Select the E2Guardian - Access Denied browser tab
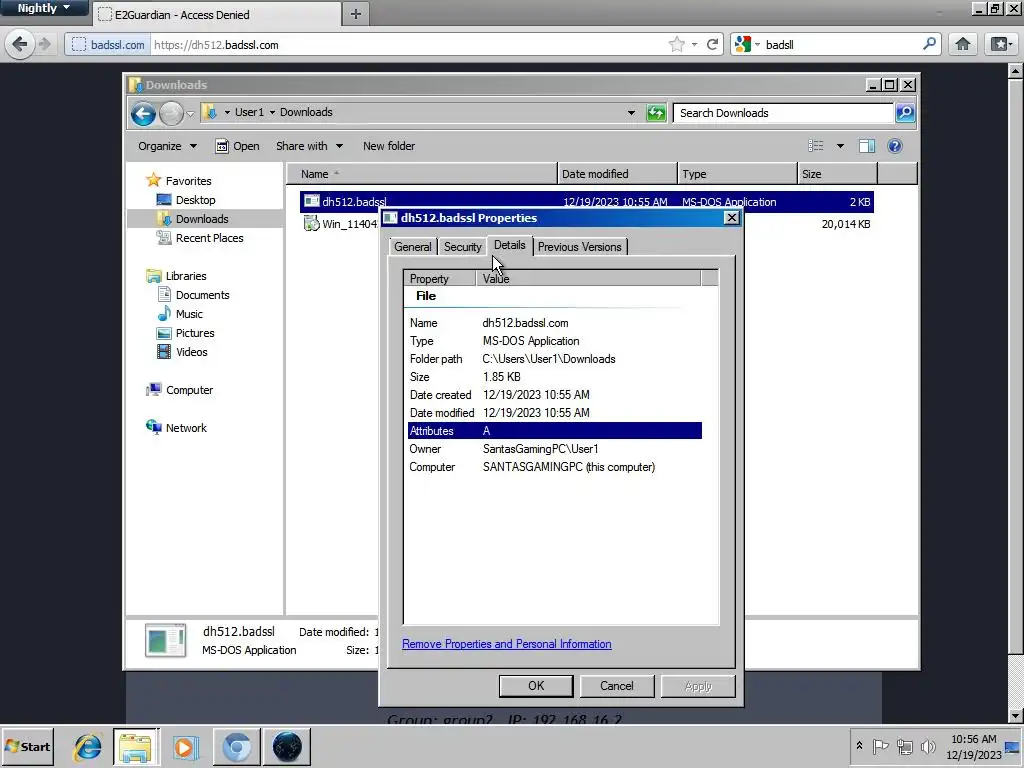The height and width of the screenshot is (768, 1024). point(217,14)
